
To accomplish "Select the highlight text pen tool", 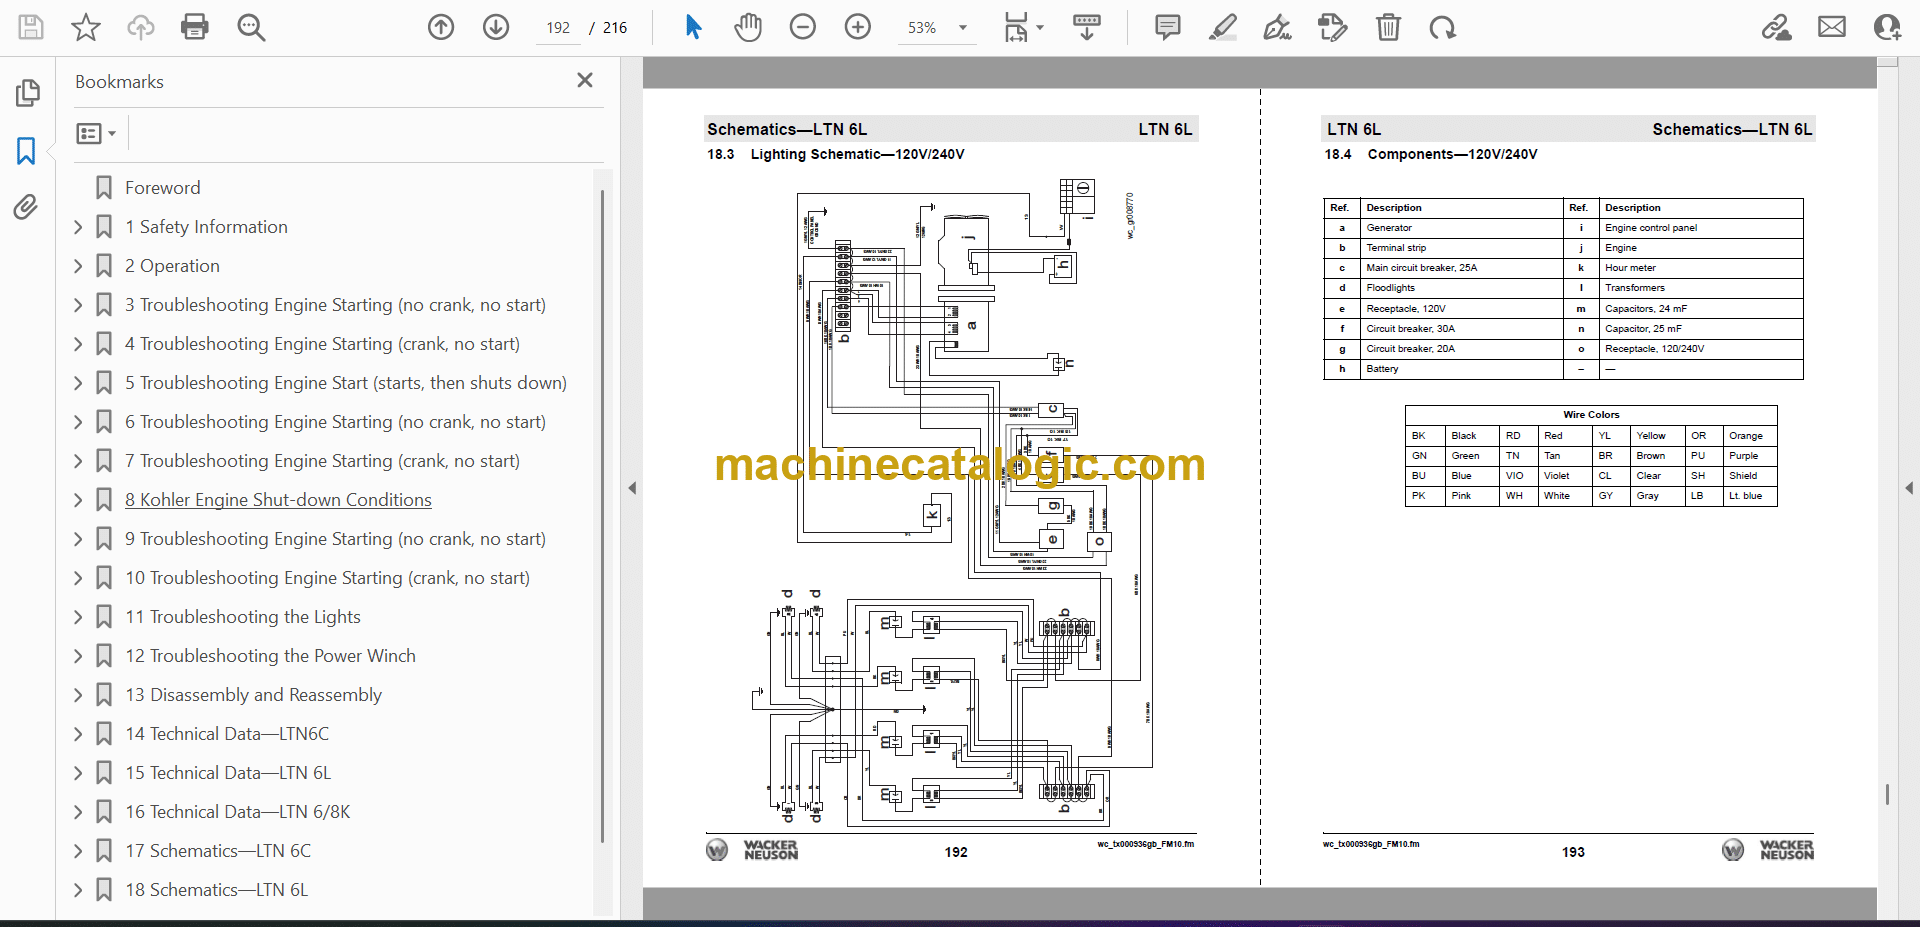I will click(x=1222, y=27).
